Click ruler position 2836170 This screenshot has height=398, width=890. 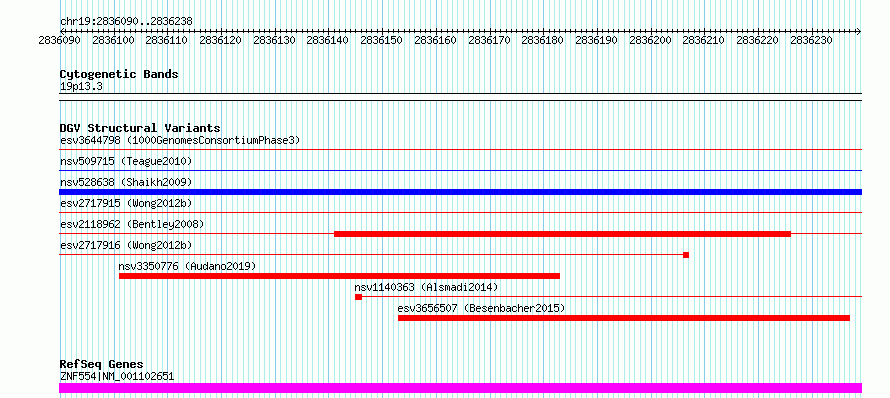coord(489,41)
